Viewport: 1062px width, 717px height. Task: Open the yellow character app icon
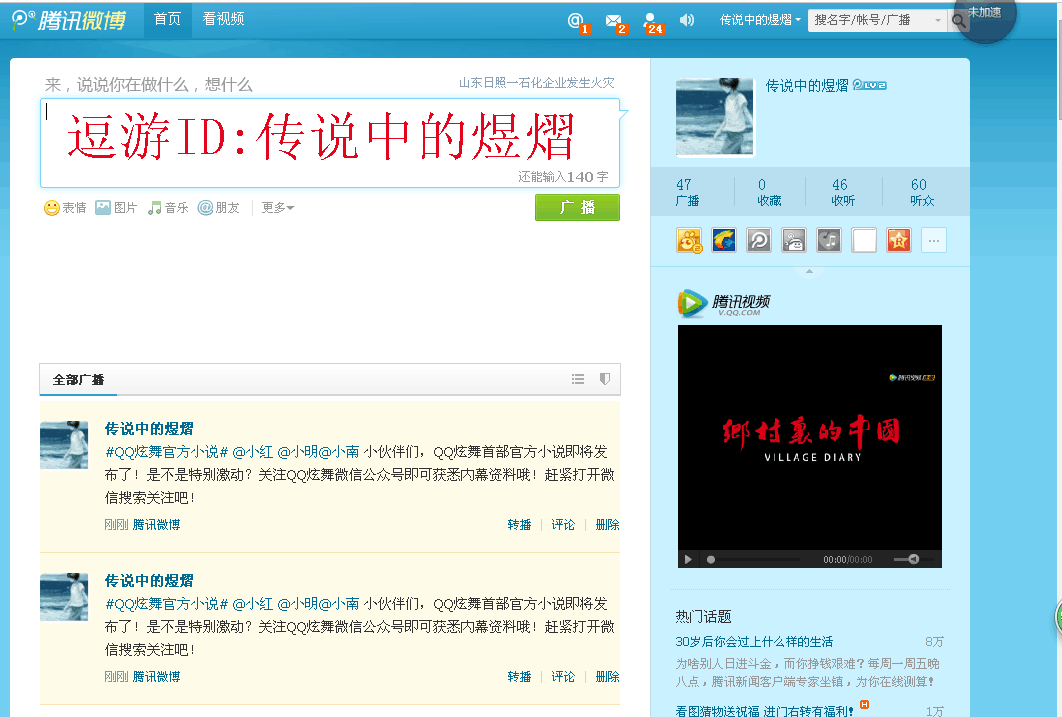[689, 240]
